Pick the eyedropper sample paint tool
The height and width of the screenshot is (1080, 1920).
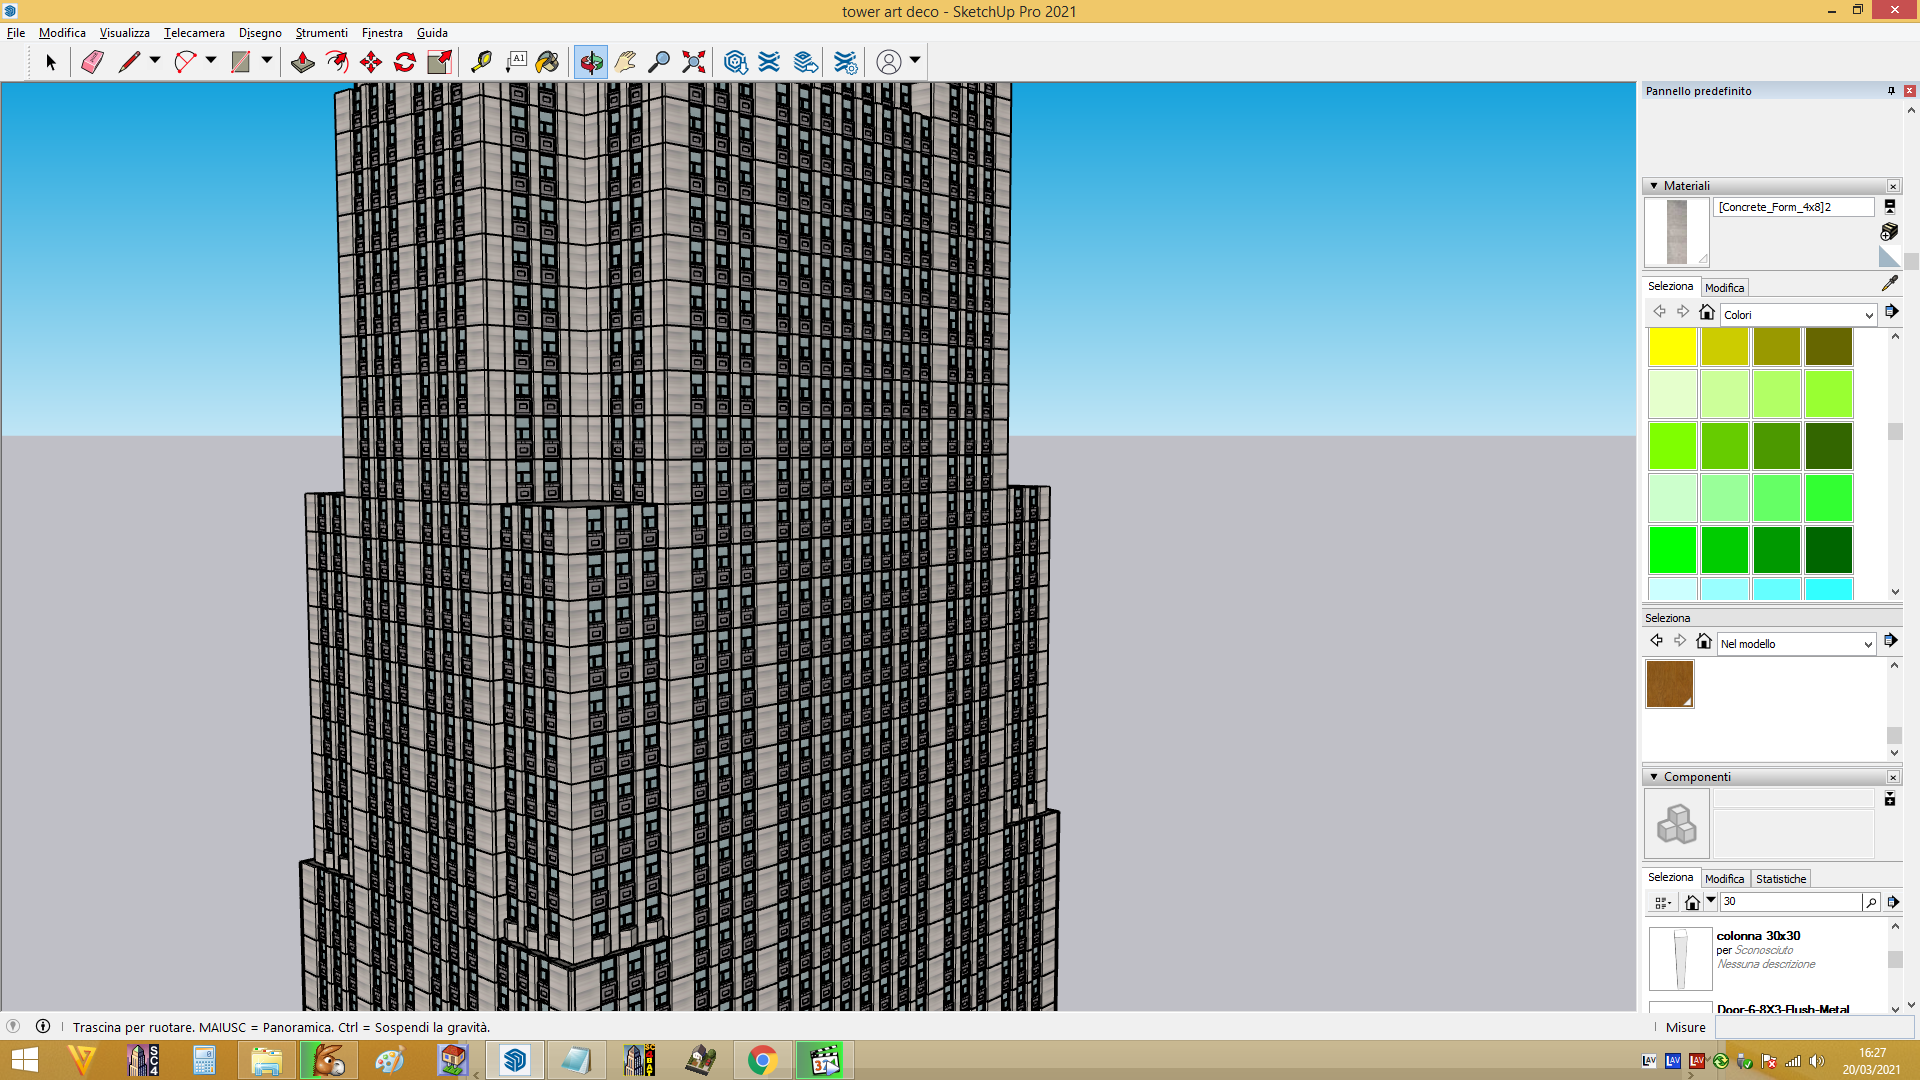(x=1889, y=284)
